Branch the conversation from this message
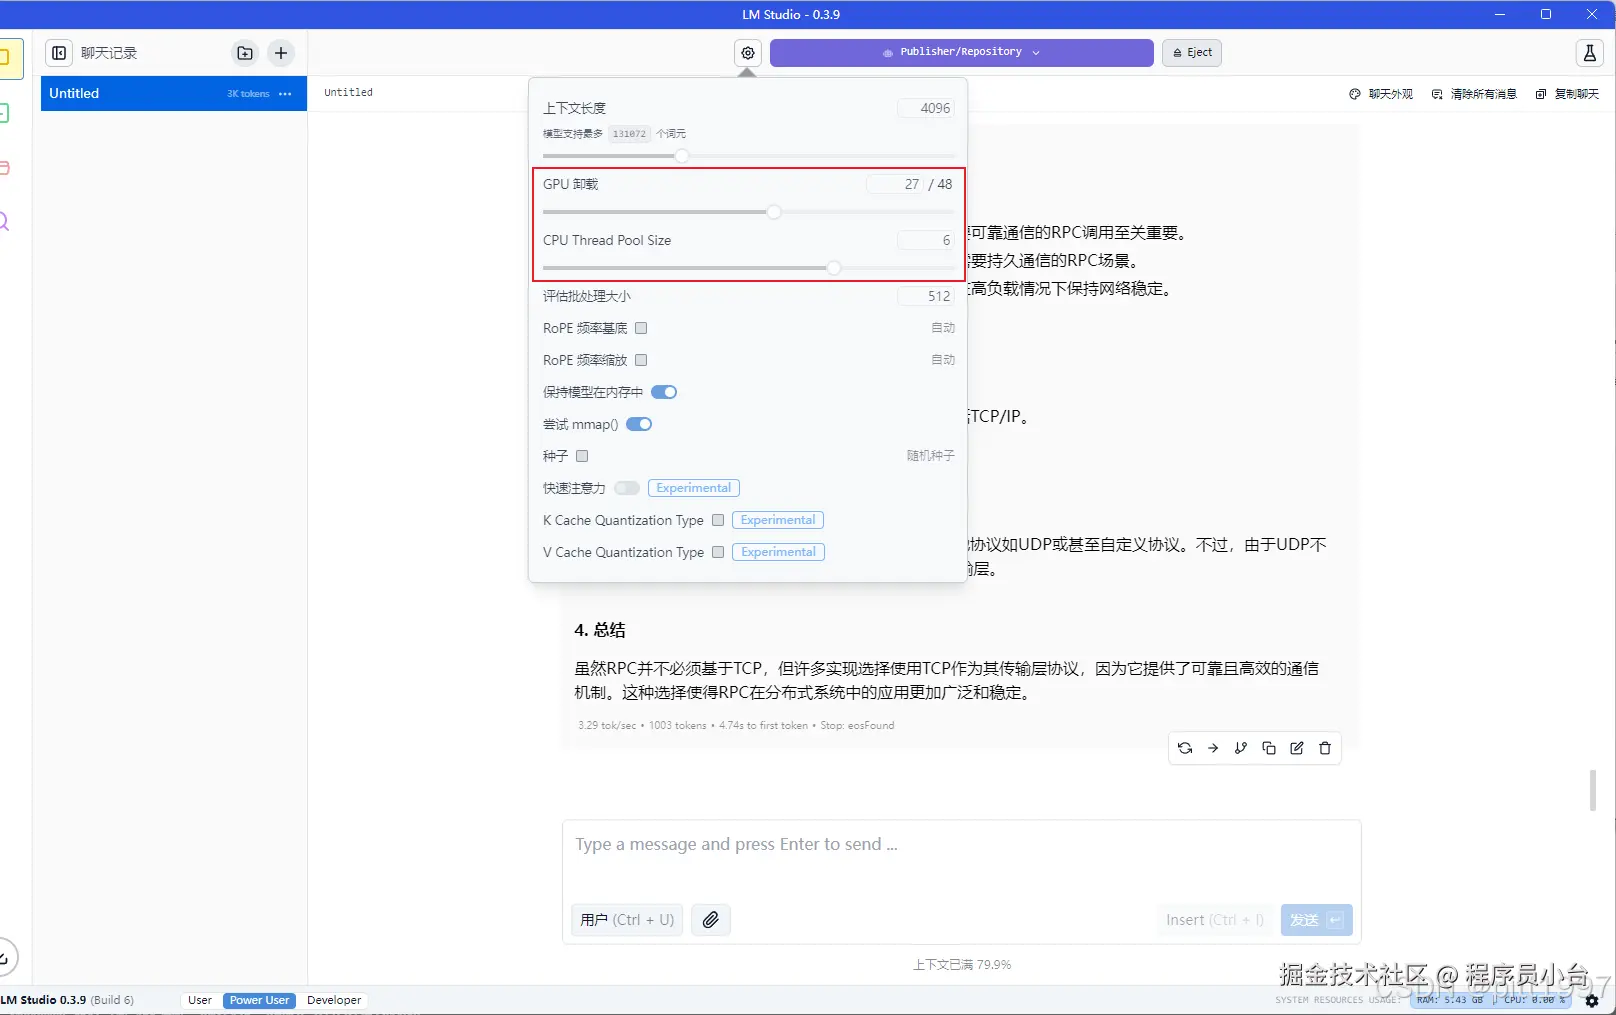Viewport: 1616px width, 1015px height. pos(1241,748)
